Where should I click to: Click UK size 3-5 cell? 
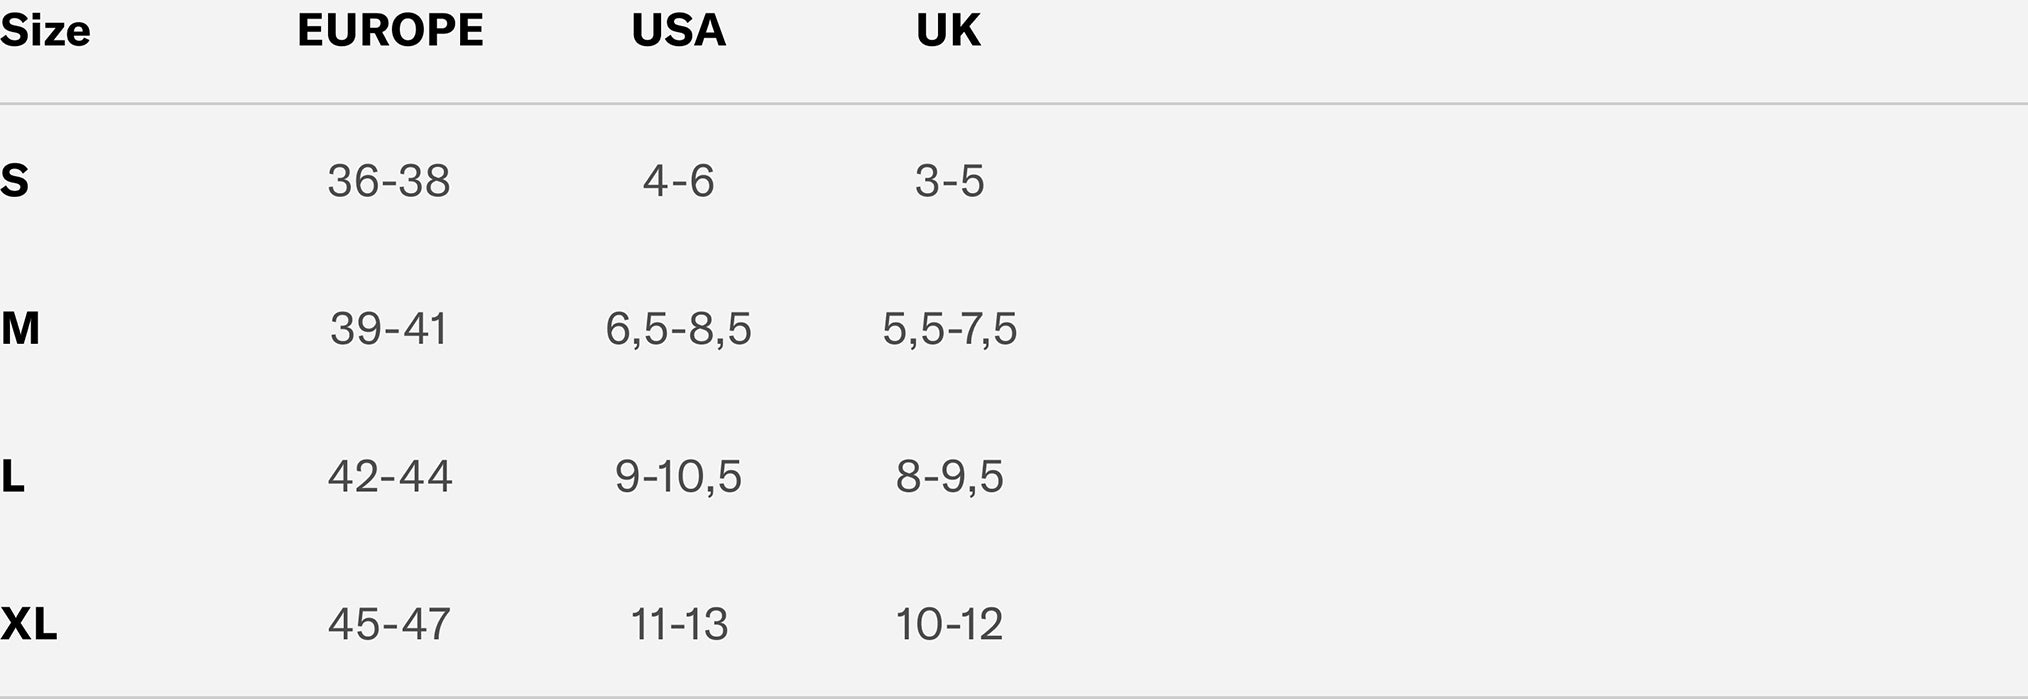(x=949, y=181)
